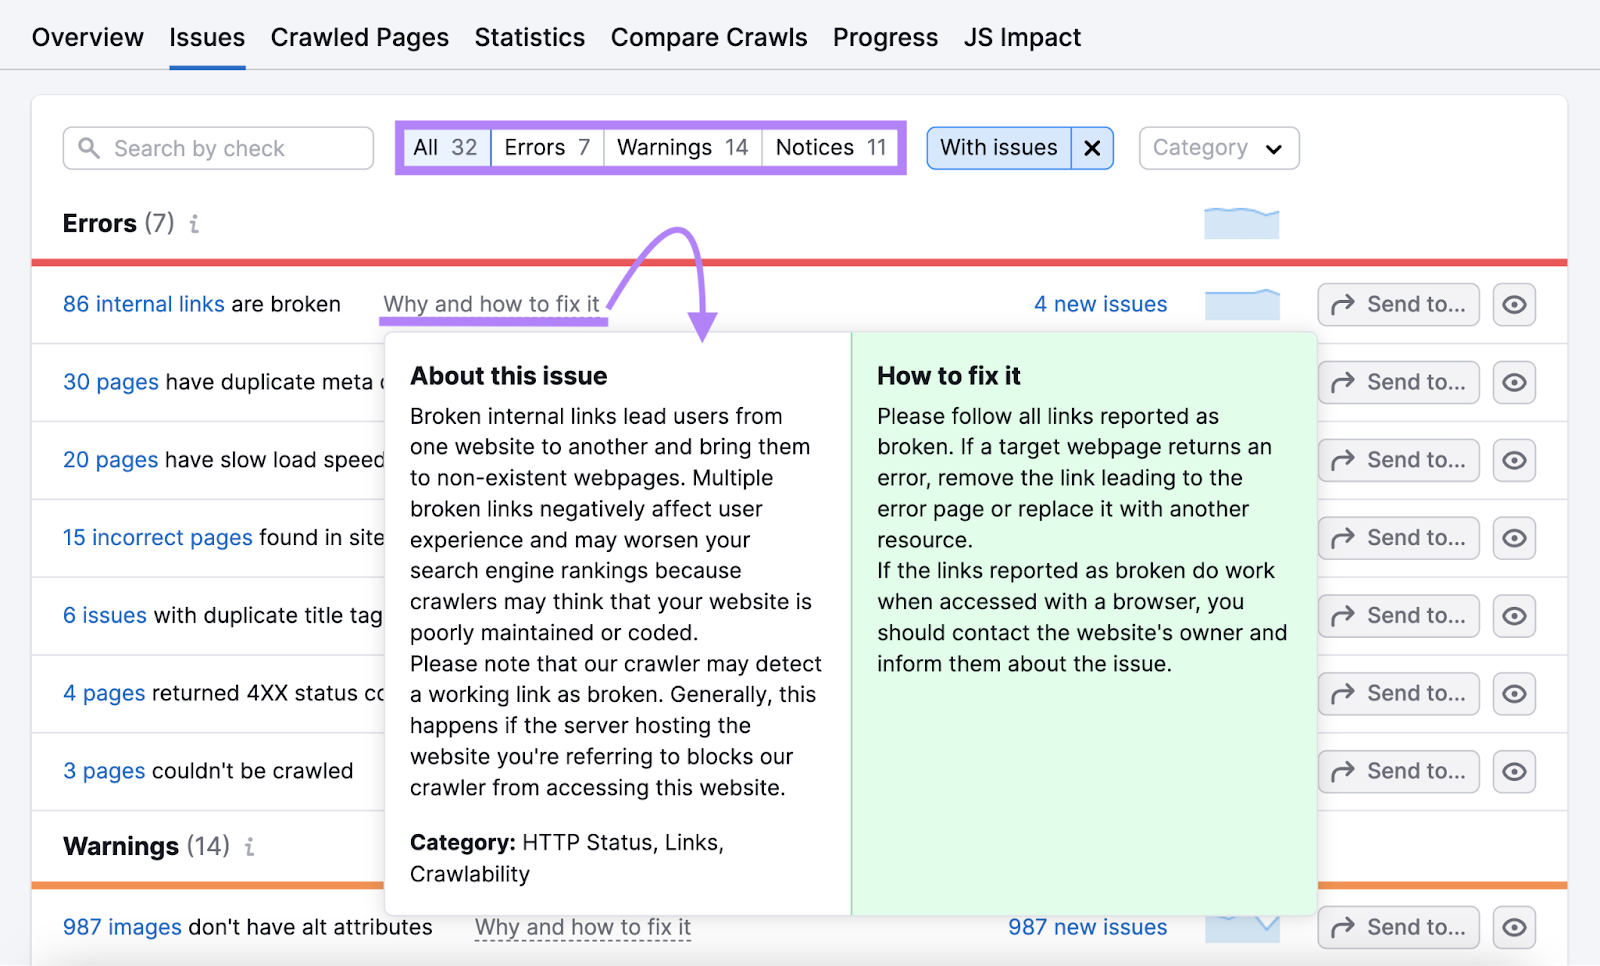Open the 4 pages 4XX status link
Viewport: 1600px width, 966px height.
(x=104, y=694)
